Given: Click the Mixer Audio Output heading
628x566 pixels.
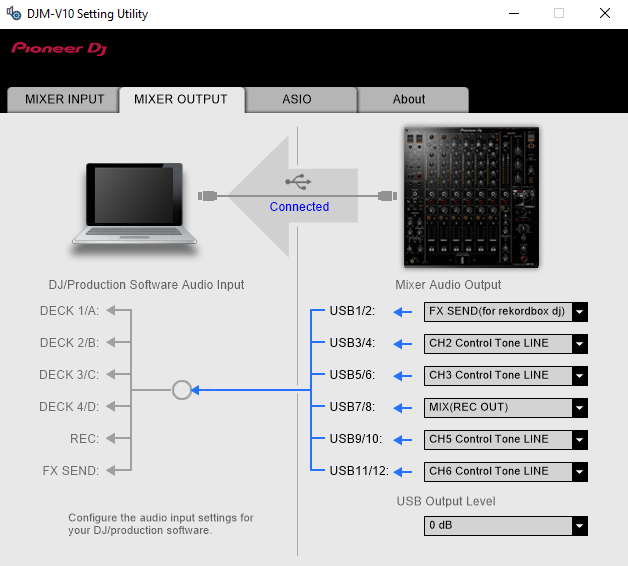Looking at the screenshot, I should point(448,285).
